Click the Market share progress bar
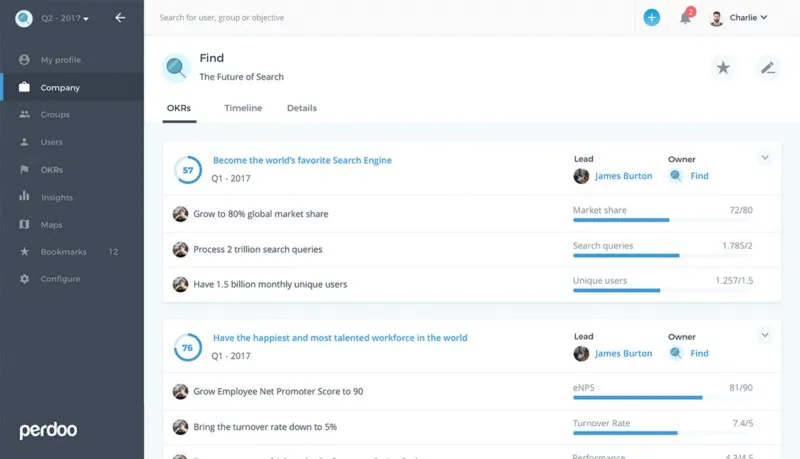This screenshot has height=459, width=800. pos(663,220)
